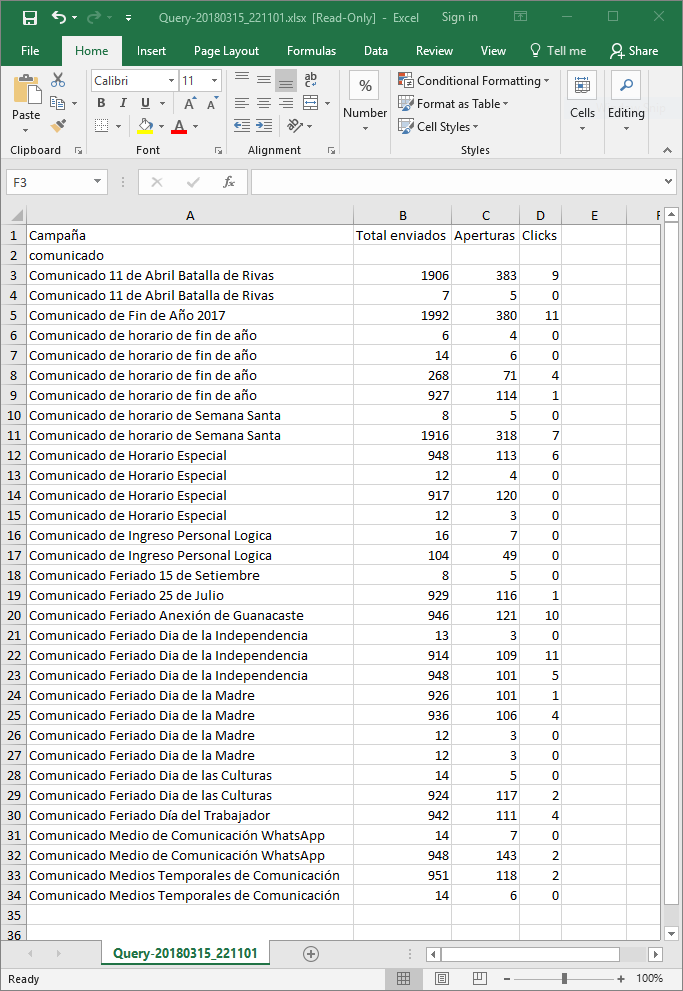This screenshot has width=683, height=991.
Task: Click the Undo arrow icon
Action: tap(59, 18)
